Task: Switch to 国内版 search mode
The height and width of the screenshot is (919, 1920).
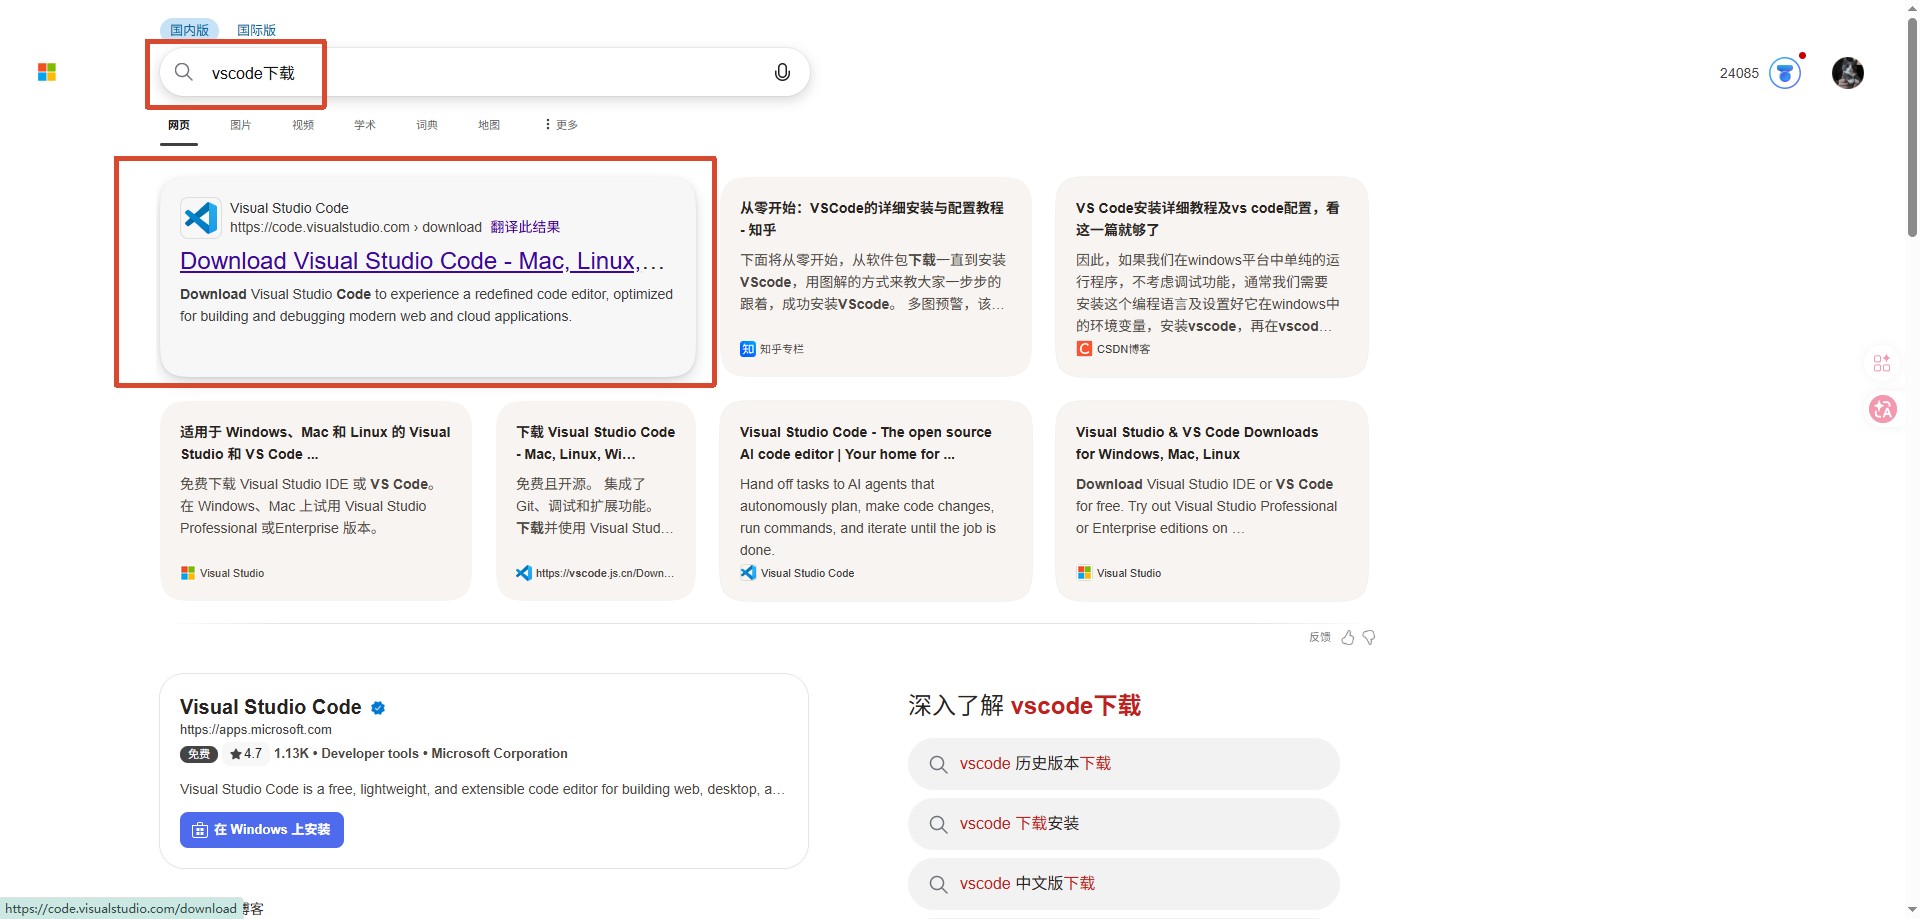Action: (x=189, y=30)
